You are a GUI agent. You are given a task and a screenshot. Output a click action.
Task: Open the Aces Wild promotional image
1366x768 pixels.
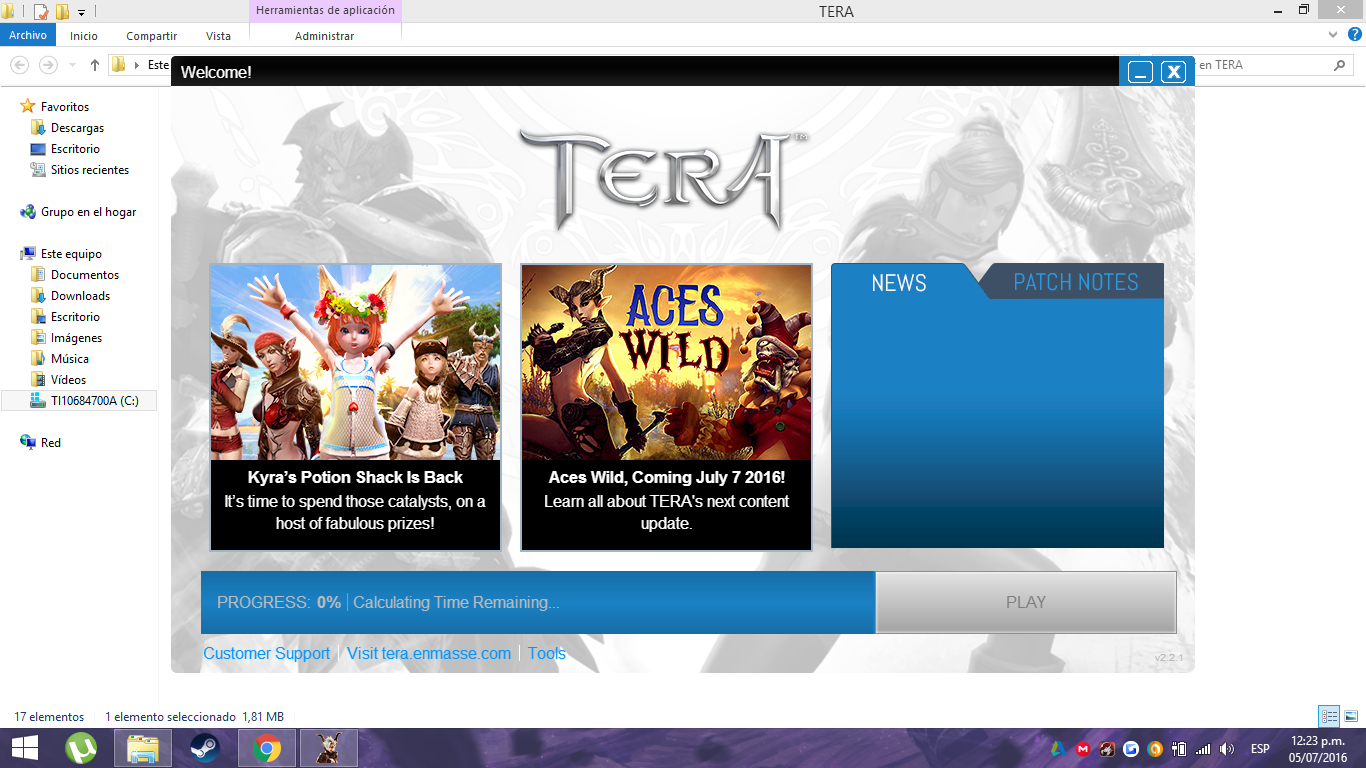tap(666, 362)
